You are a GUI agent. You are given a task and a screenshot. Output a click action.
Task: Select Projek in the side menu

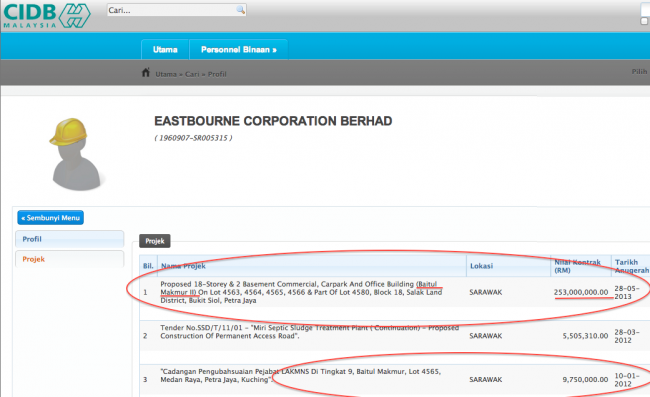[x=70, y=259]
